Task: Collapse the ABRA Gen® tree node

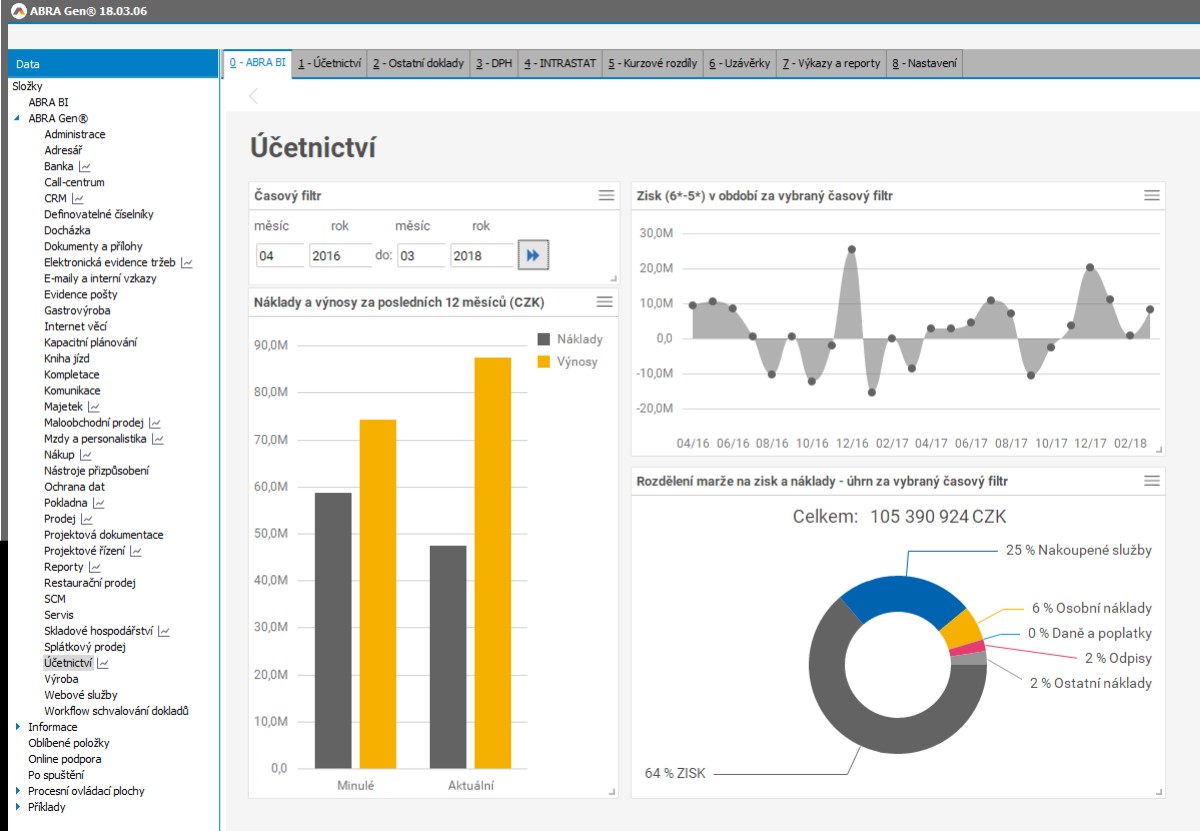Action: click(17, 118)
